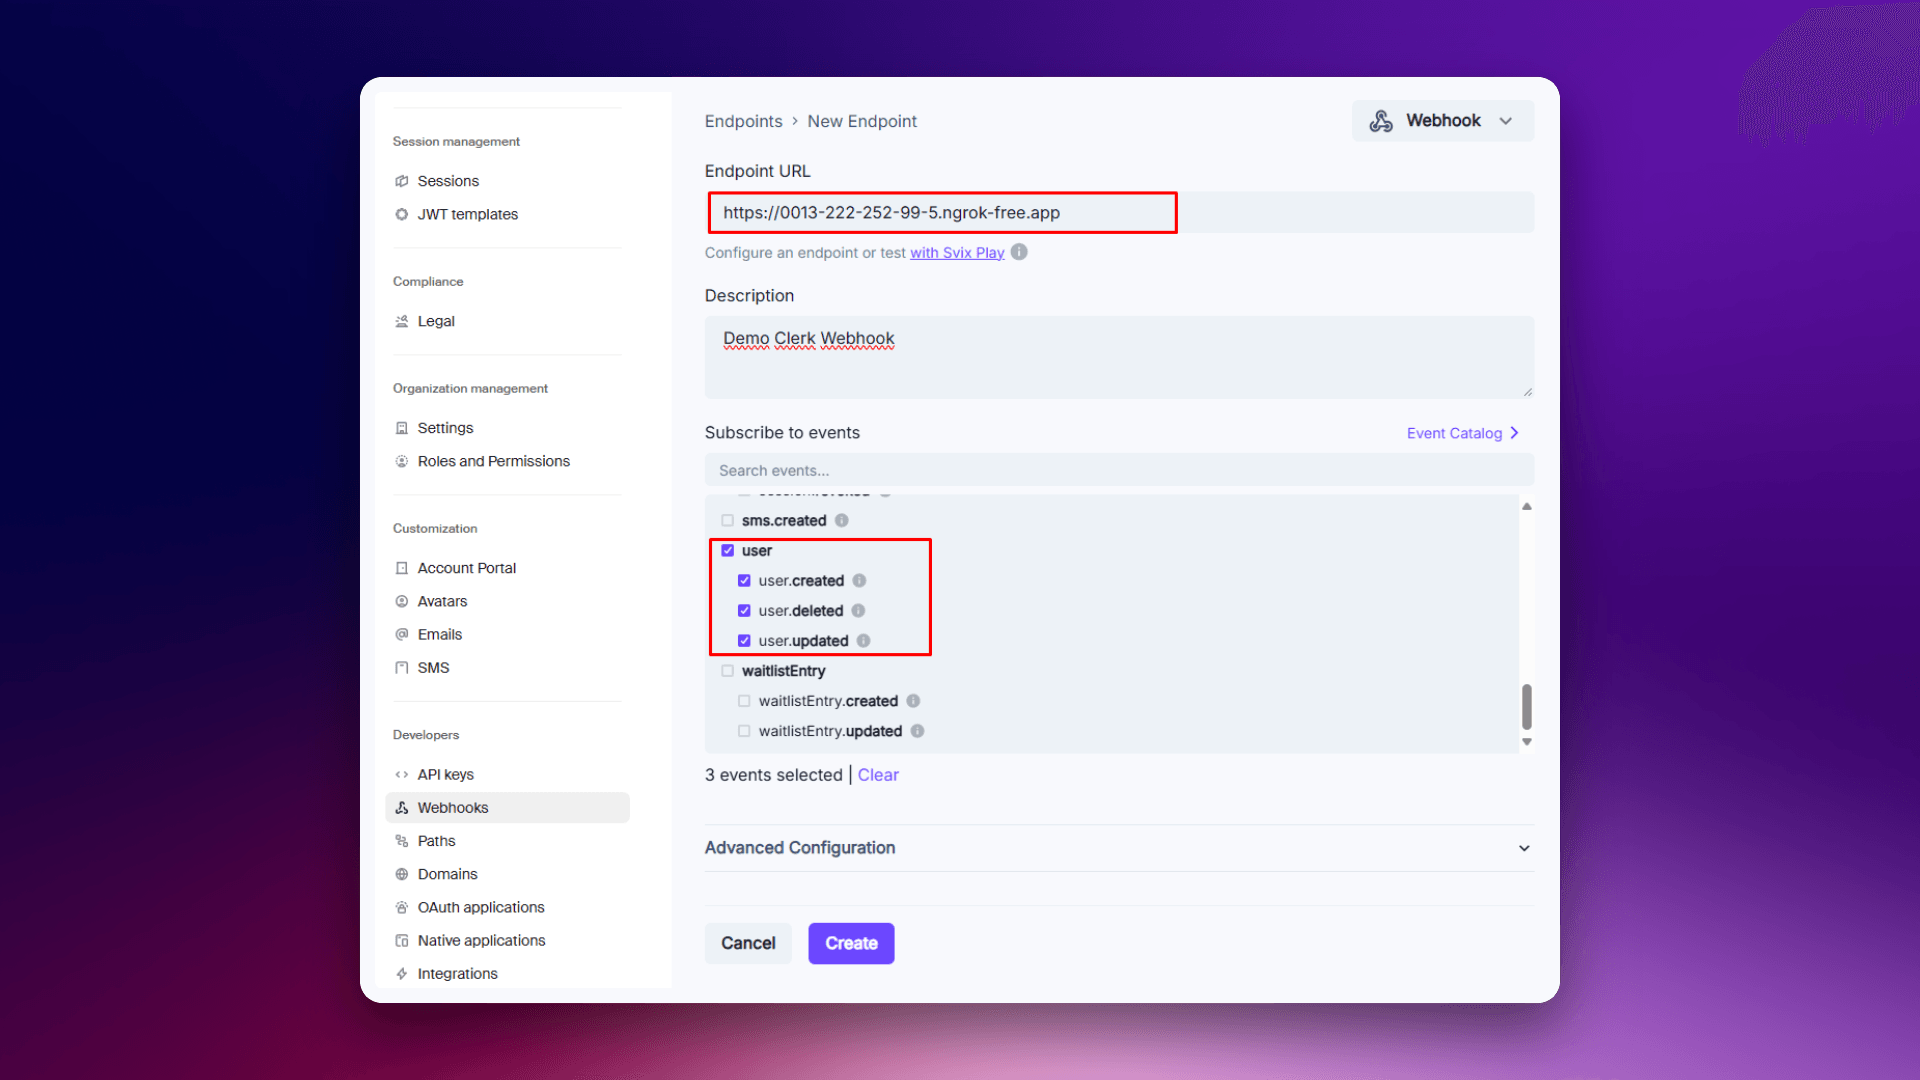The width and height of the screenshot is (1920, 1080).
Task: Go to Account Portal in sidebar
Action: tap(466, 568)
